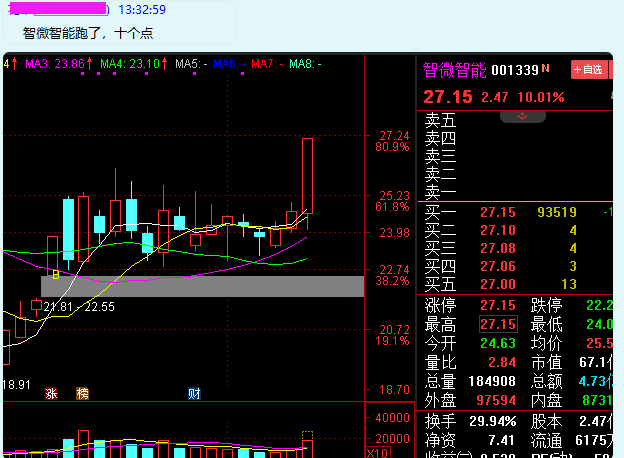Click the current price 27.15 headline
Image resolution: width=624 pixels, height=458 pixels.
[448, 97]
